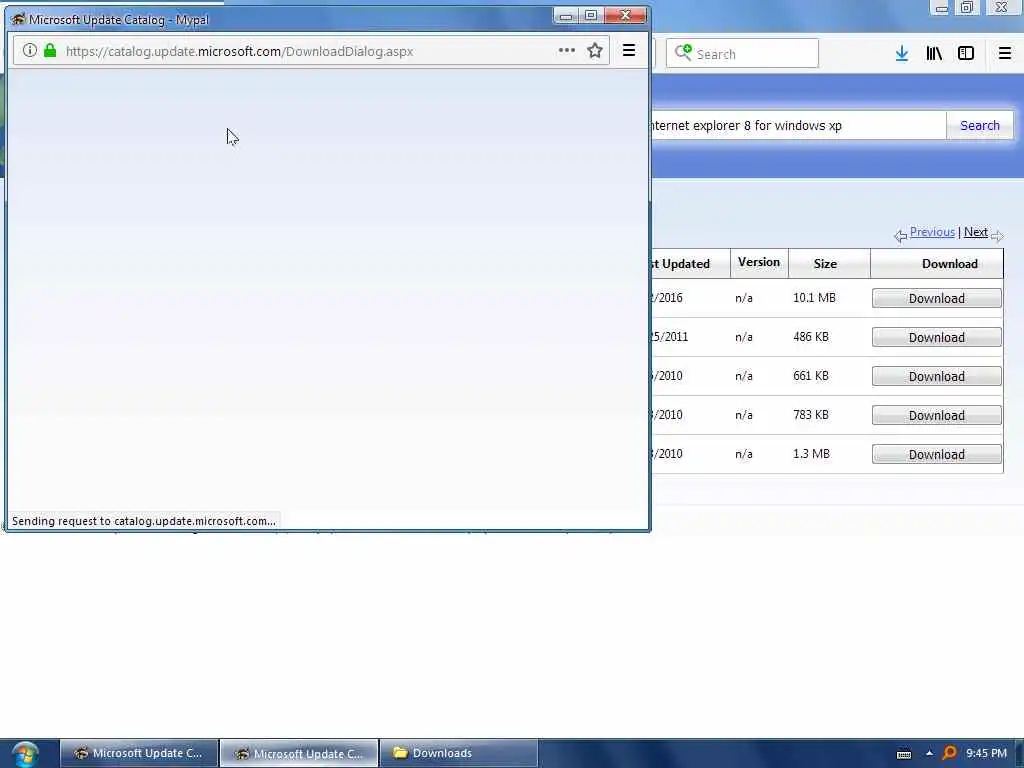This screenshot has width=1024, height=768.
Task: Switch to first Microsoft Update Catalog taskbar item
Action: pos(138,753)
